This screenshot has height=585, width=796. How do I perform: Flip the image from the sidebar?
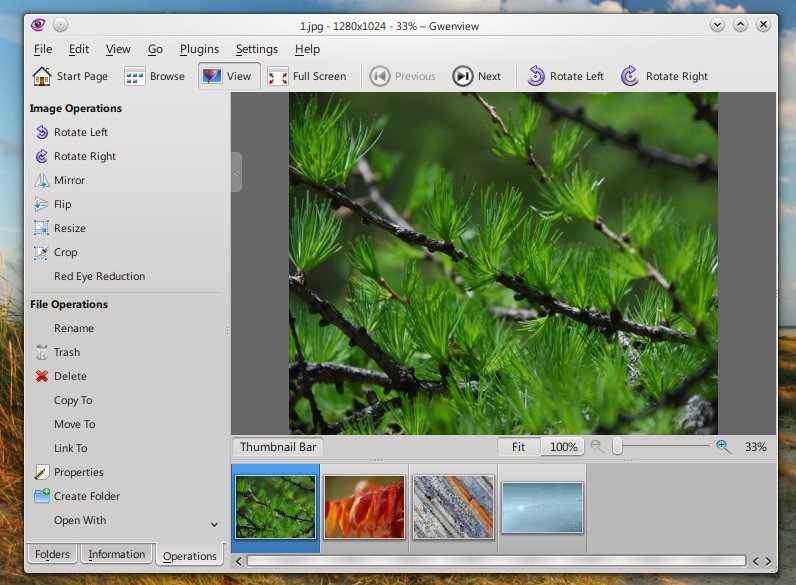[x=53, y=204]
